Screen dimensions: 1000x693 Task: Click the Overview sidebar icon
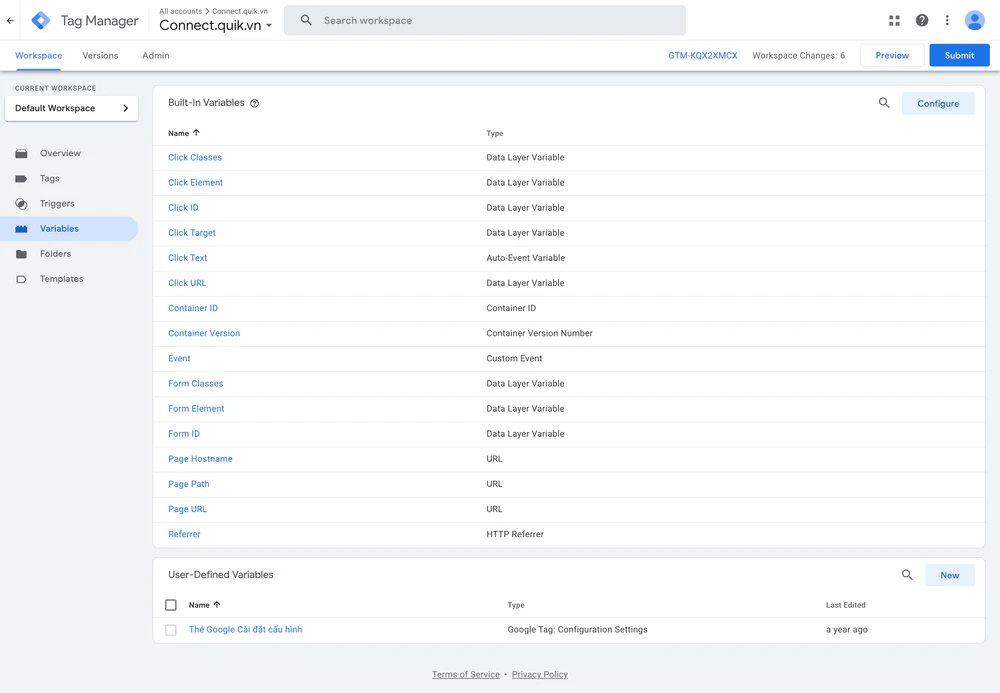[x=21, y=154]
